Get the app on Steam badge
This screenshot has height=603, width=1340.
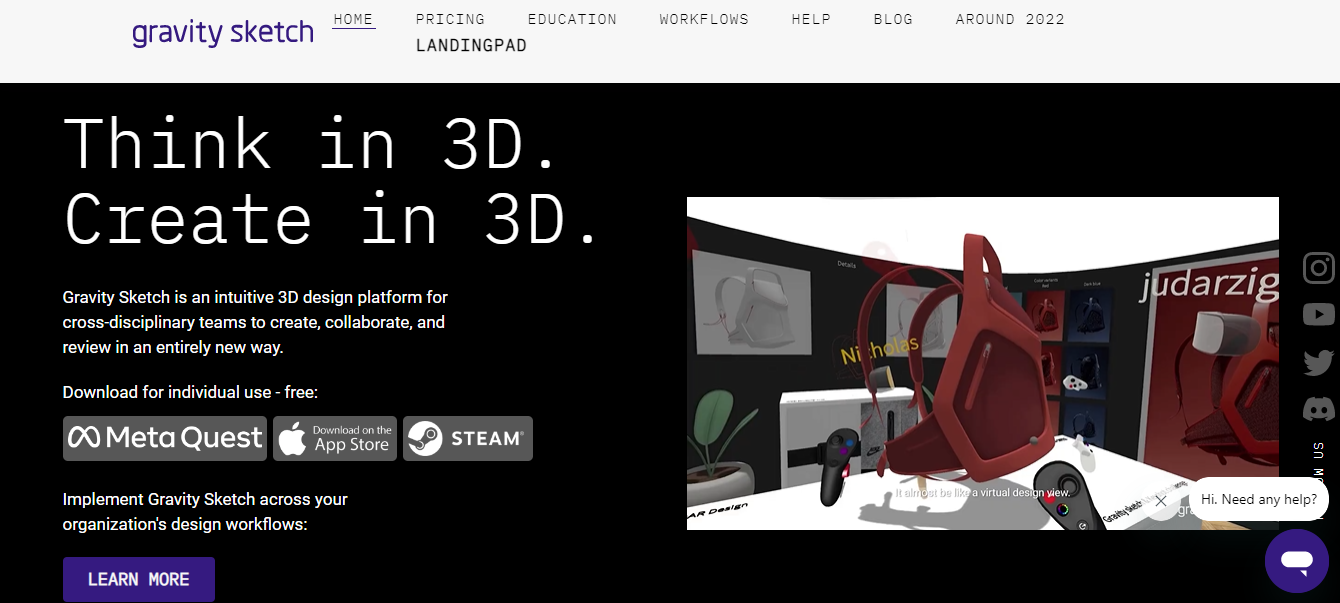pyautogui.click(x=468, y=438)
